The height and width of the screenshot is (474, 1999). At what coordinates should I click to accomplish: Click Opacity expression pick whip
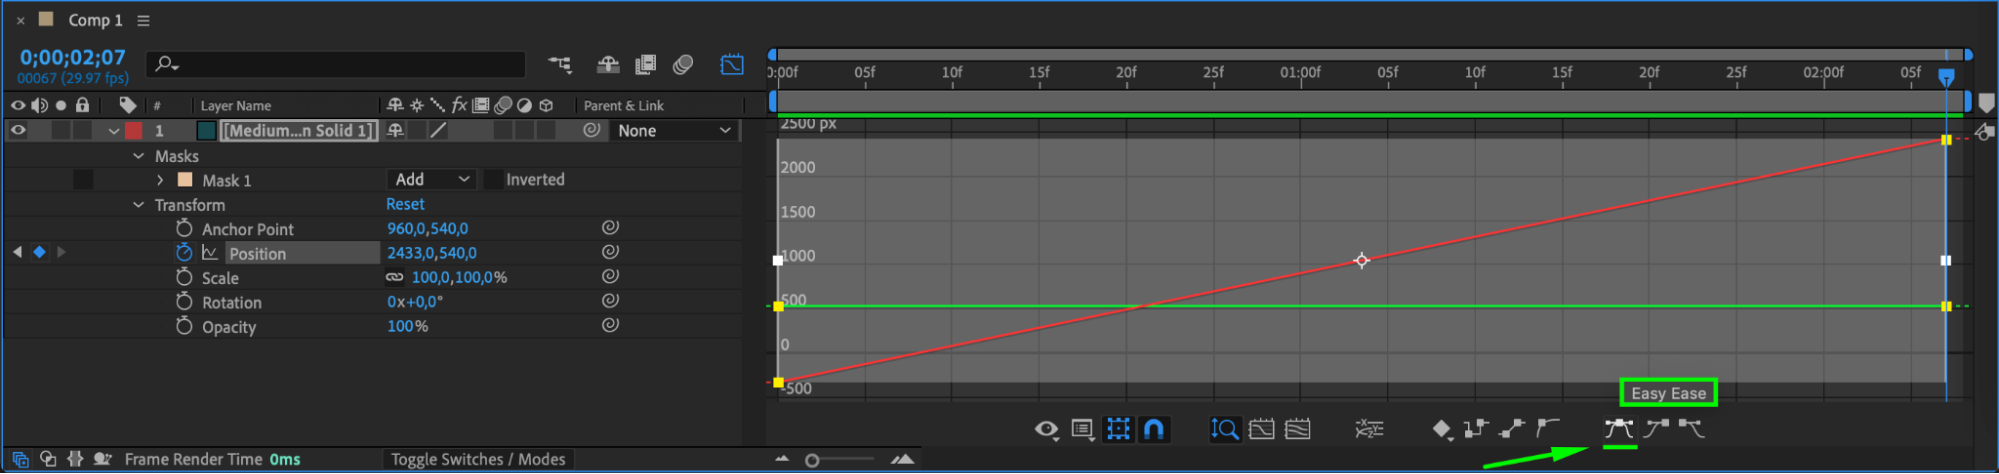point(610,325)
